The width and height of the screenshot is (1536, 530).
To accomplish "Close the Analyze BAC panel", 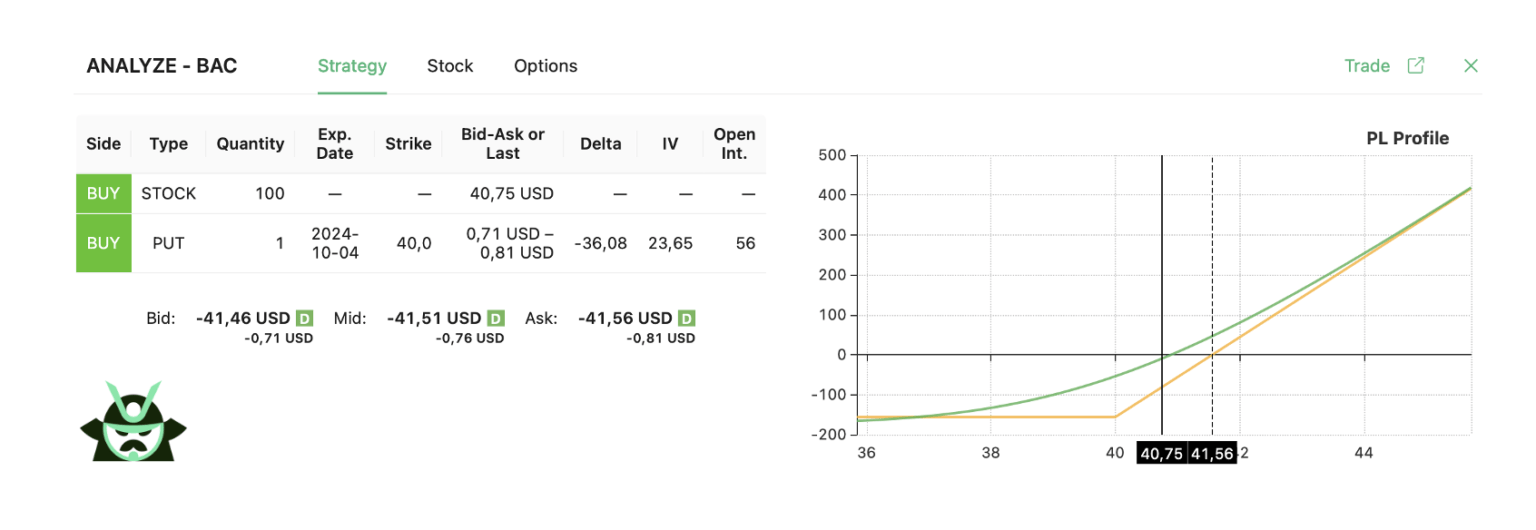I will click(1470, 66).
